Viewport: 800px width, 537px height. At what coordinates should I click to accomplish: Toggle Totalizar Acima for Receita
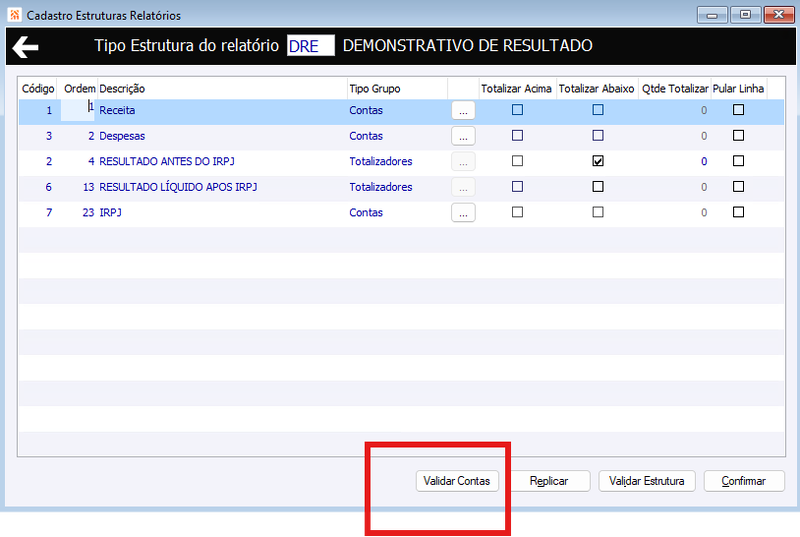click(517, 110)
